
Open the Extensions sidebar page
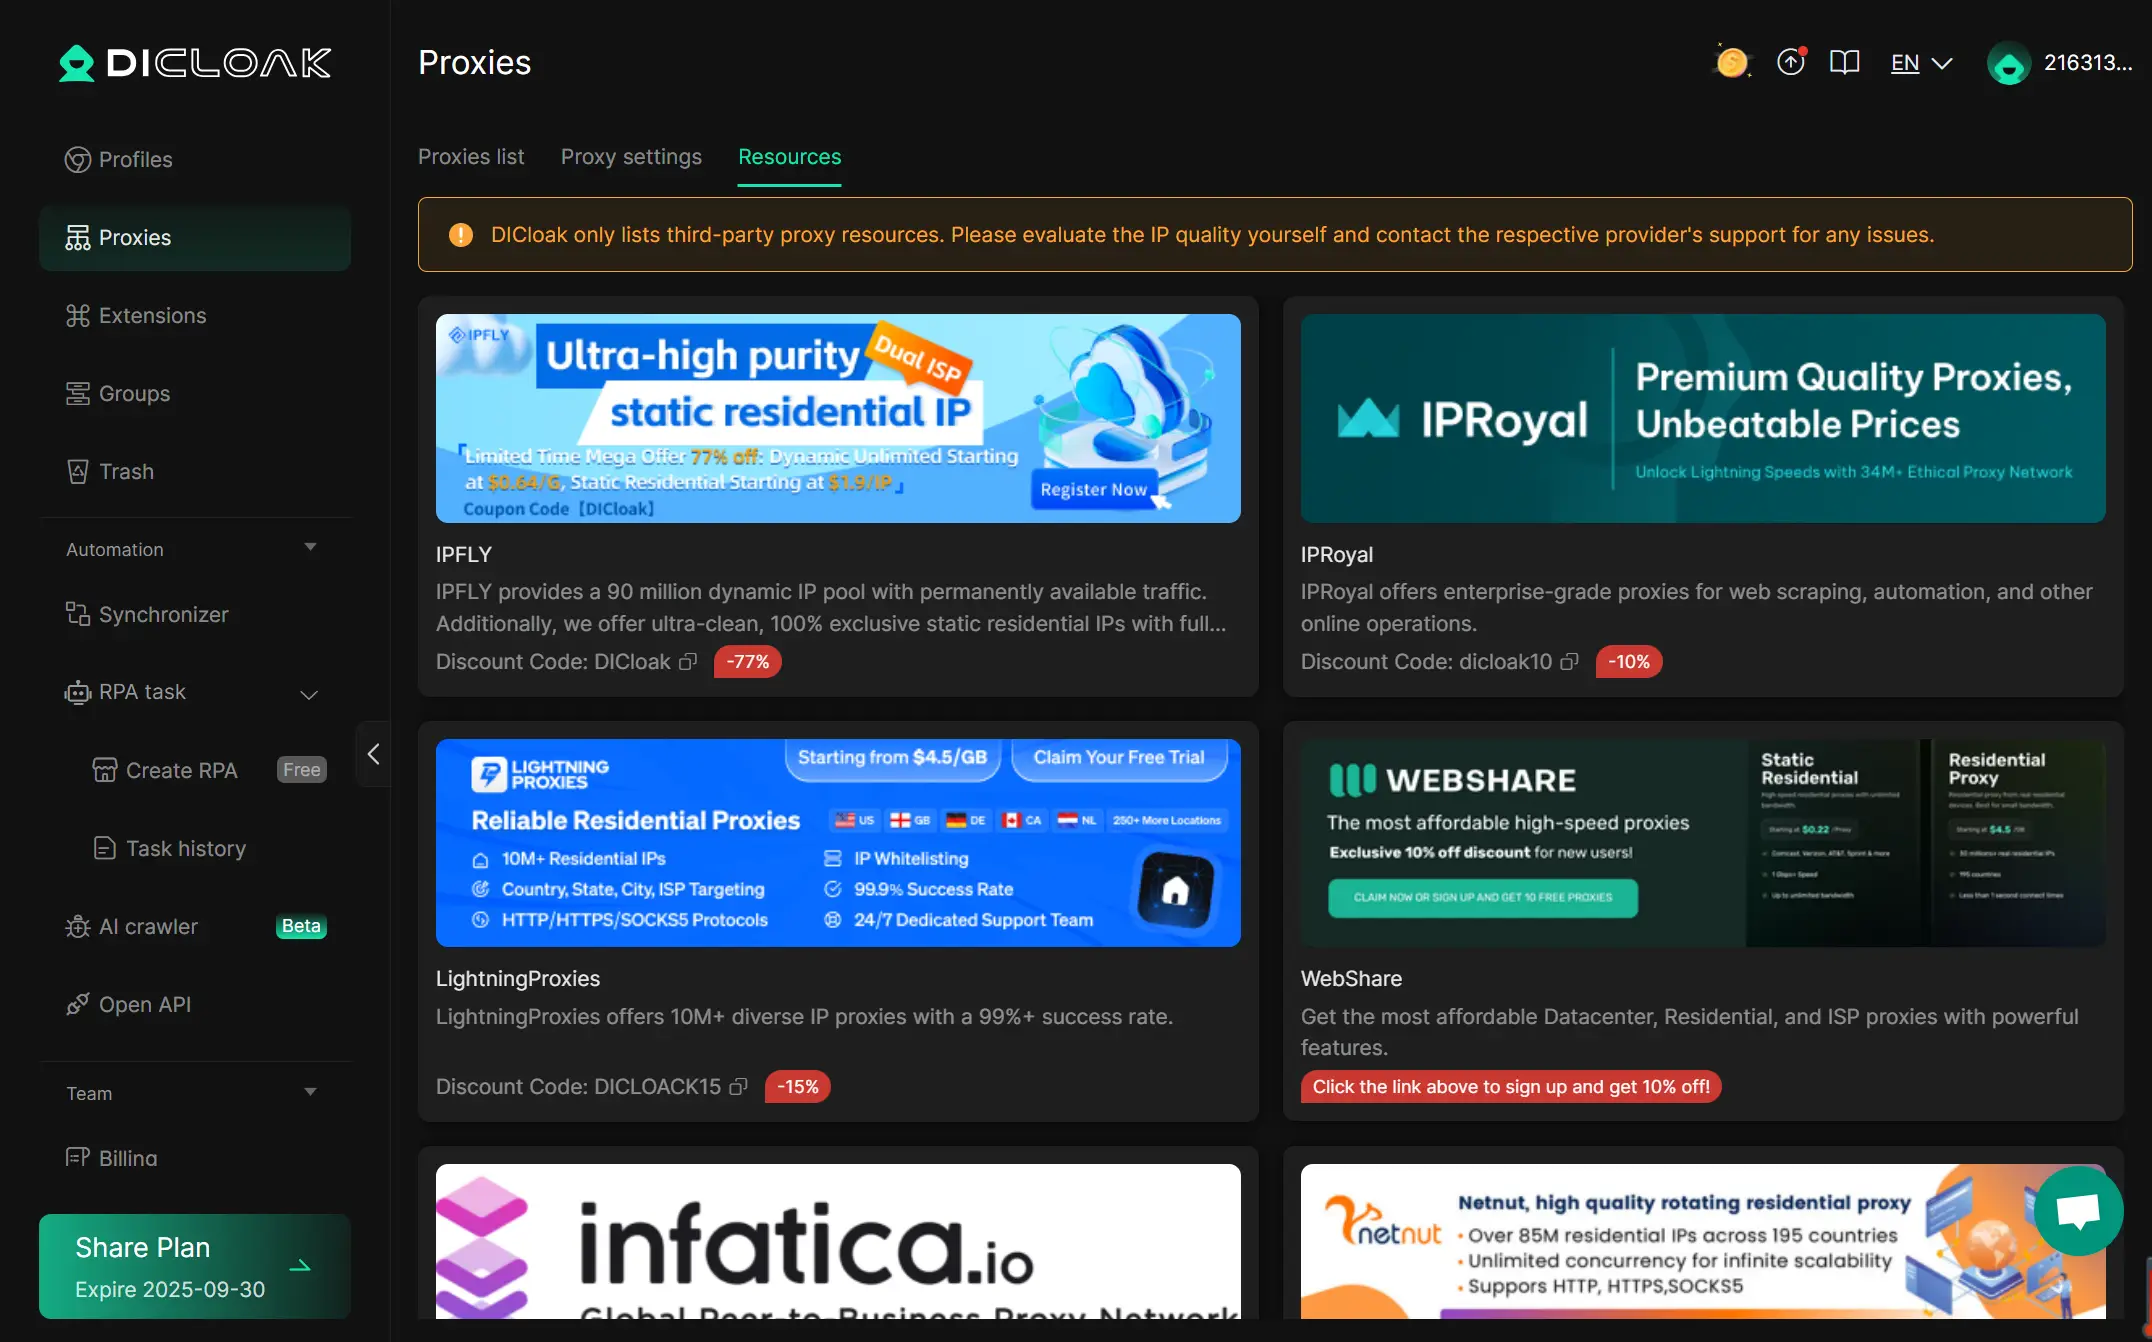click(152, 316)
